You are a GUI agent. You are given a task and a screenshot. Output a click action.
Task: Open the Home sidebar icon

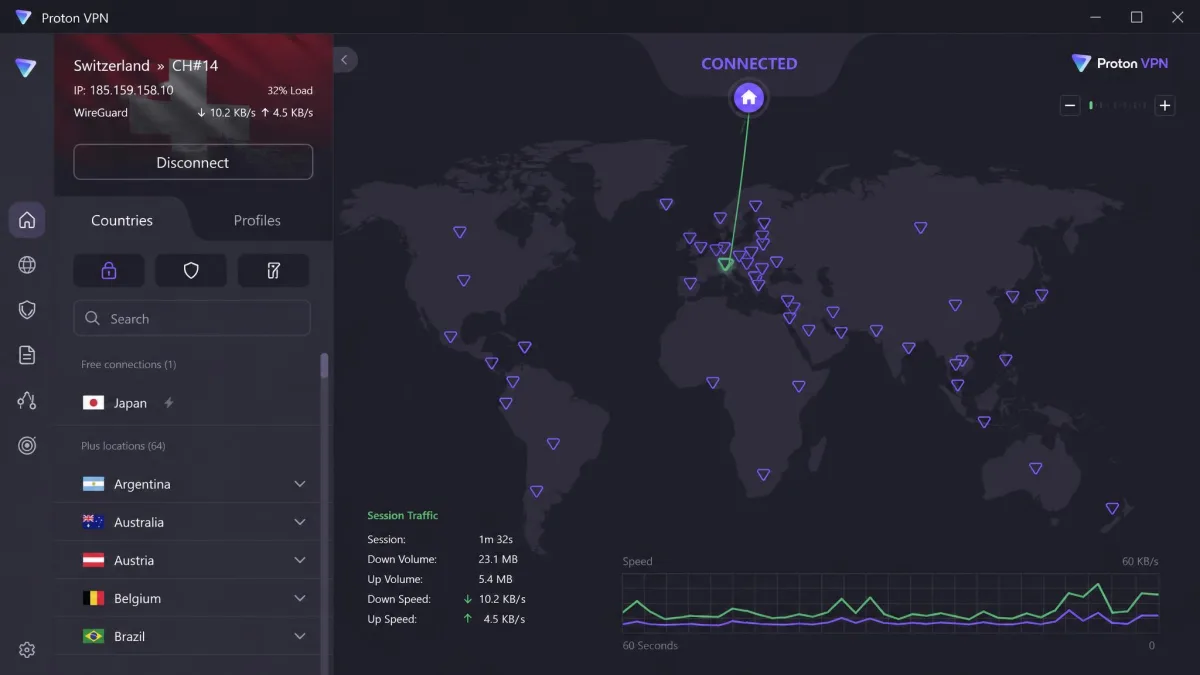click(x=27, y=220)
